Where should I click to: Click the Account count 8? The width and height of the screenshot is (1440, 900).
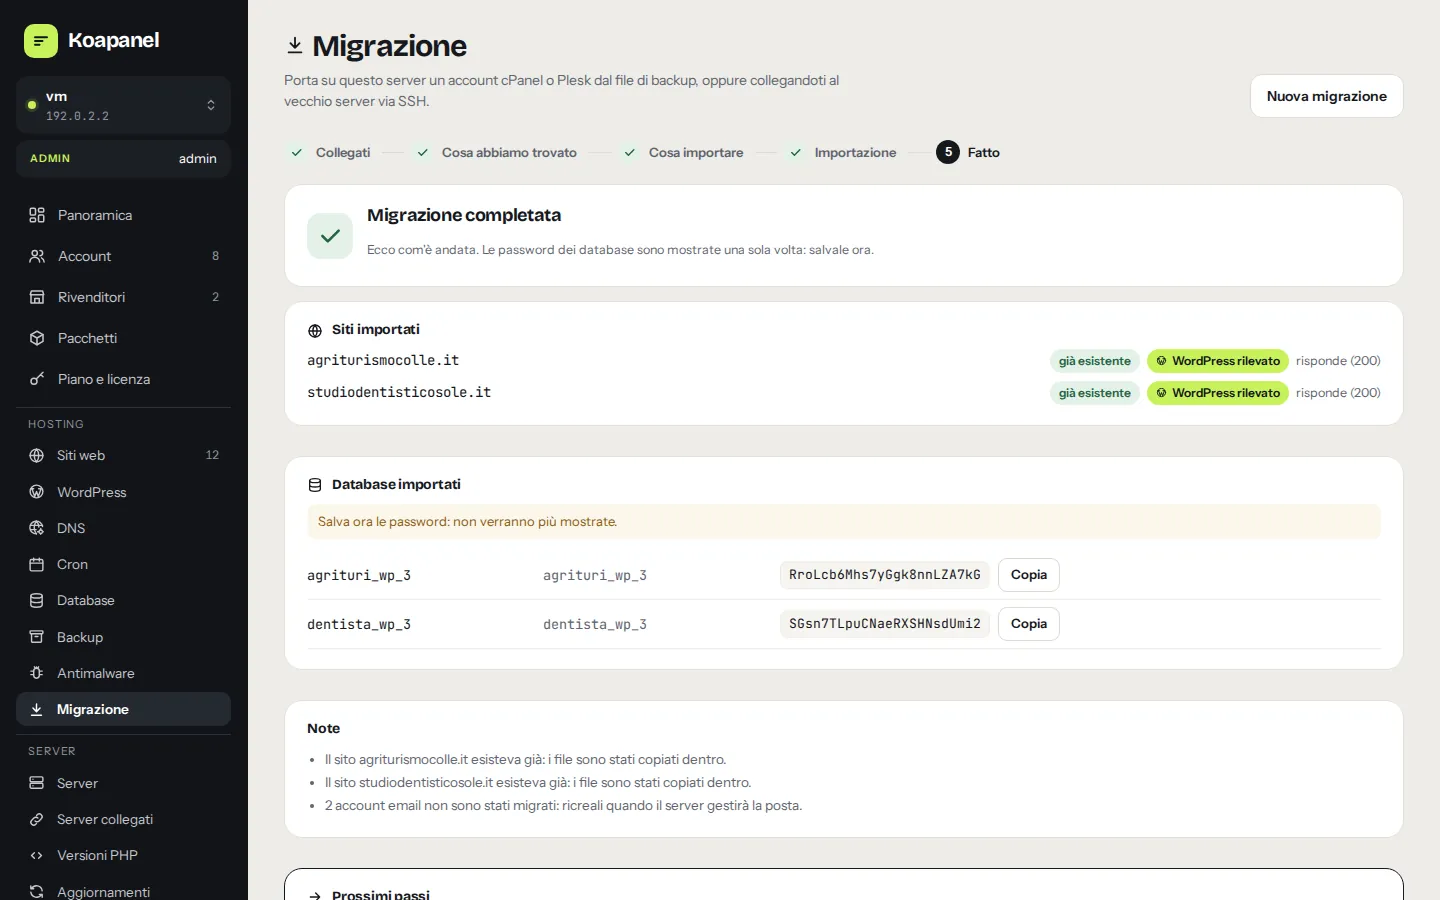point(215,256)
